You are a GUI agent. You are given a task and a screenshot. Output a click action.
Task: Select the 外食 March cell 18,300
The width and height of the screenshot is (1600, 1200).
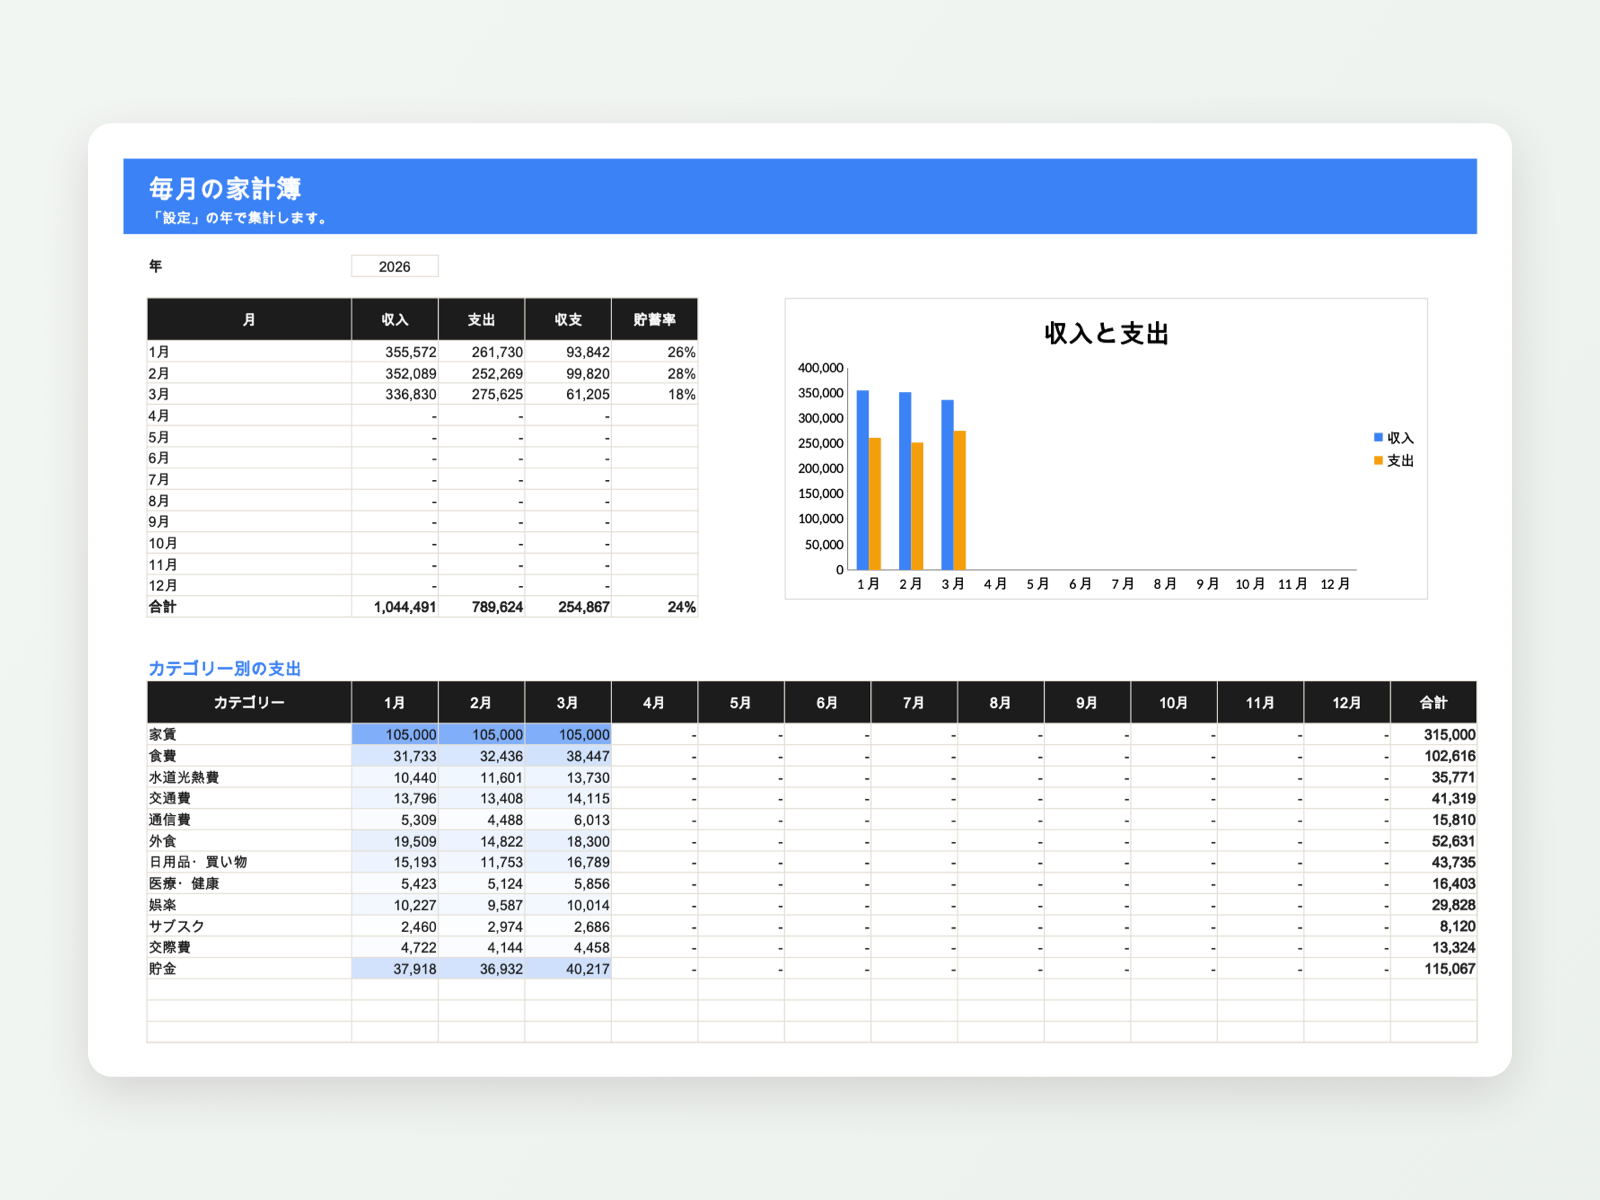click(x=568, y=841)
